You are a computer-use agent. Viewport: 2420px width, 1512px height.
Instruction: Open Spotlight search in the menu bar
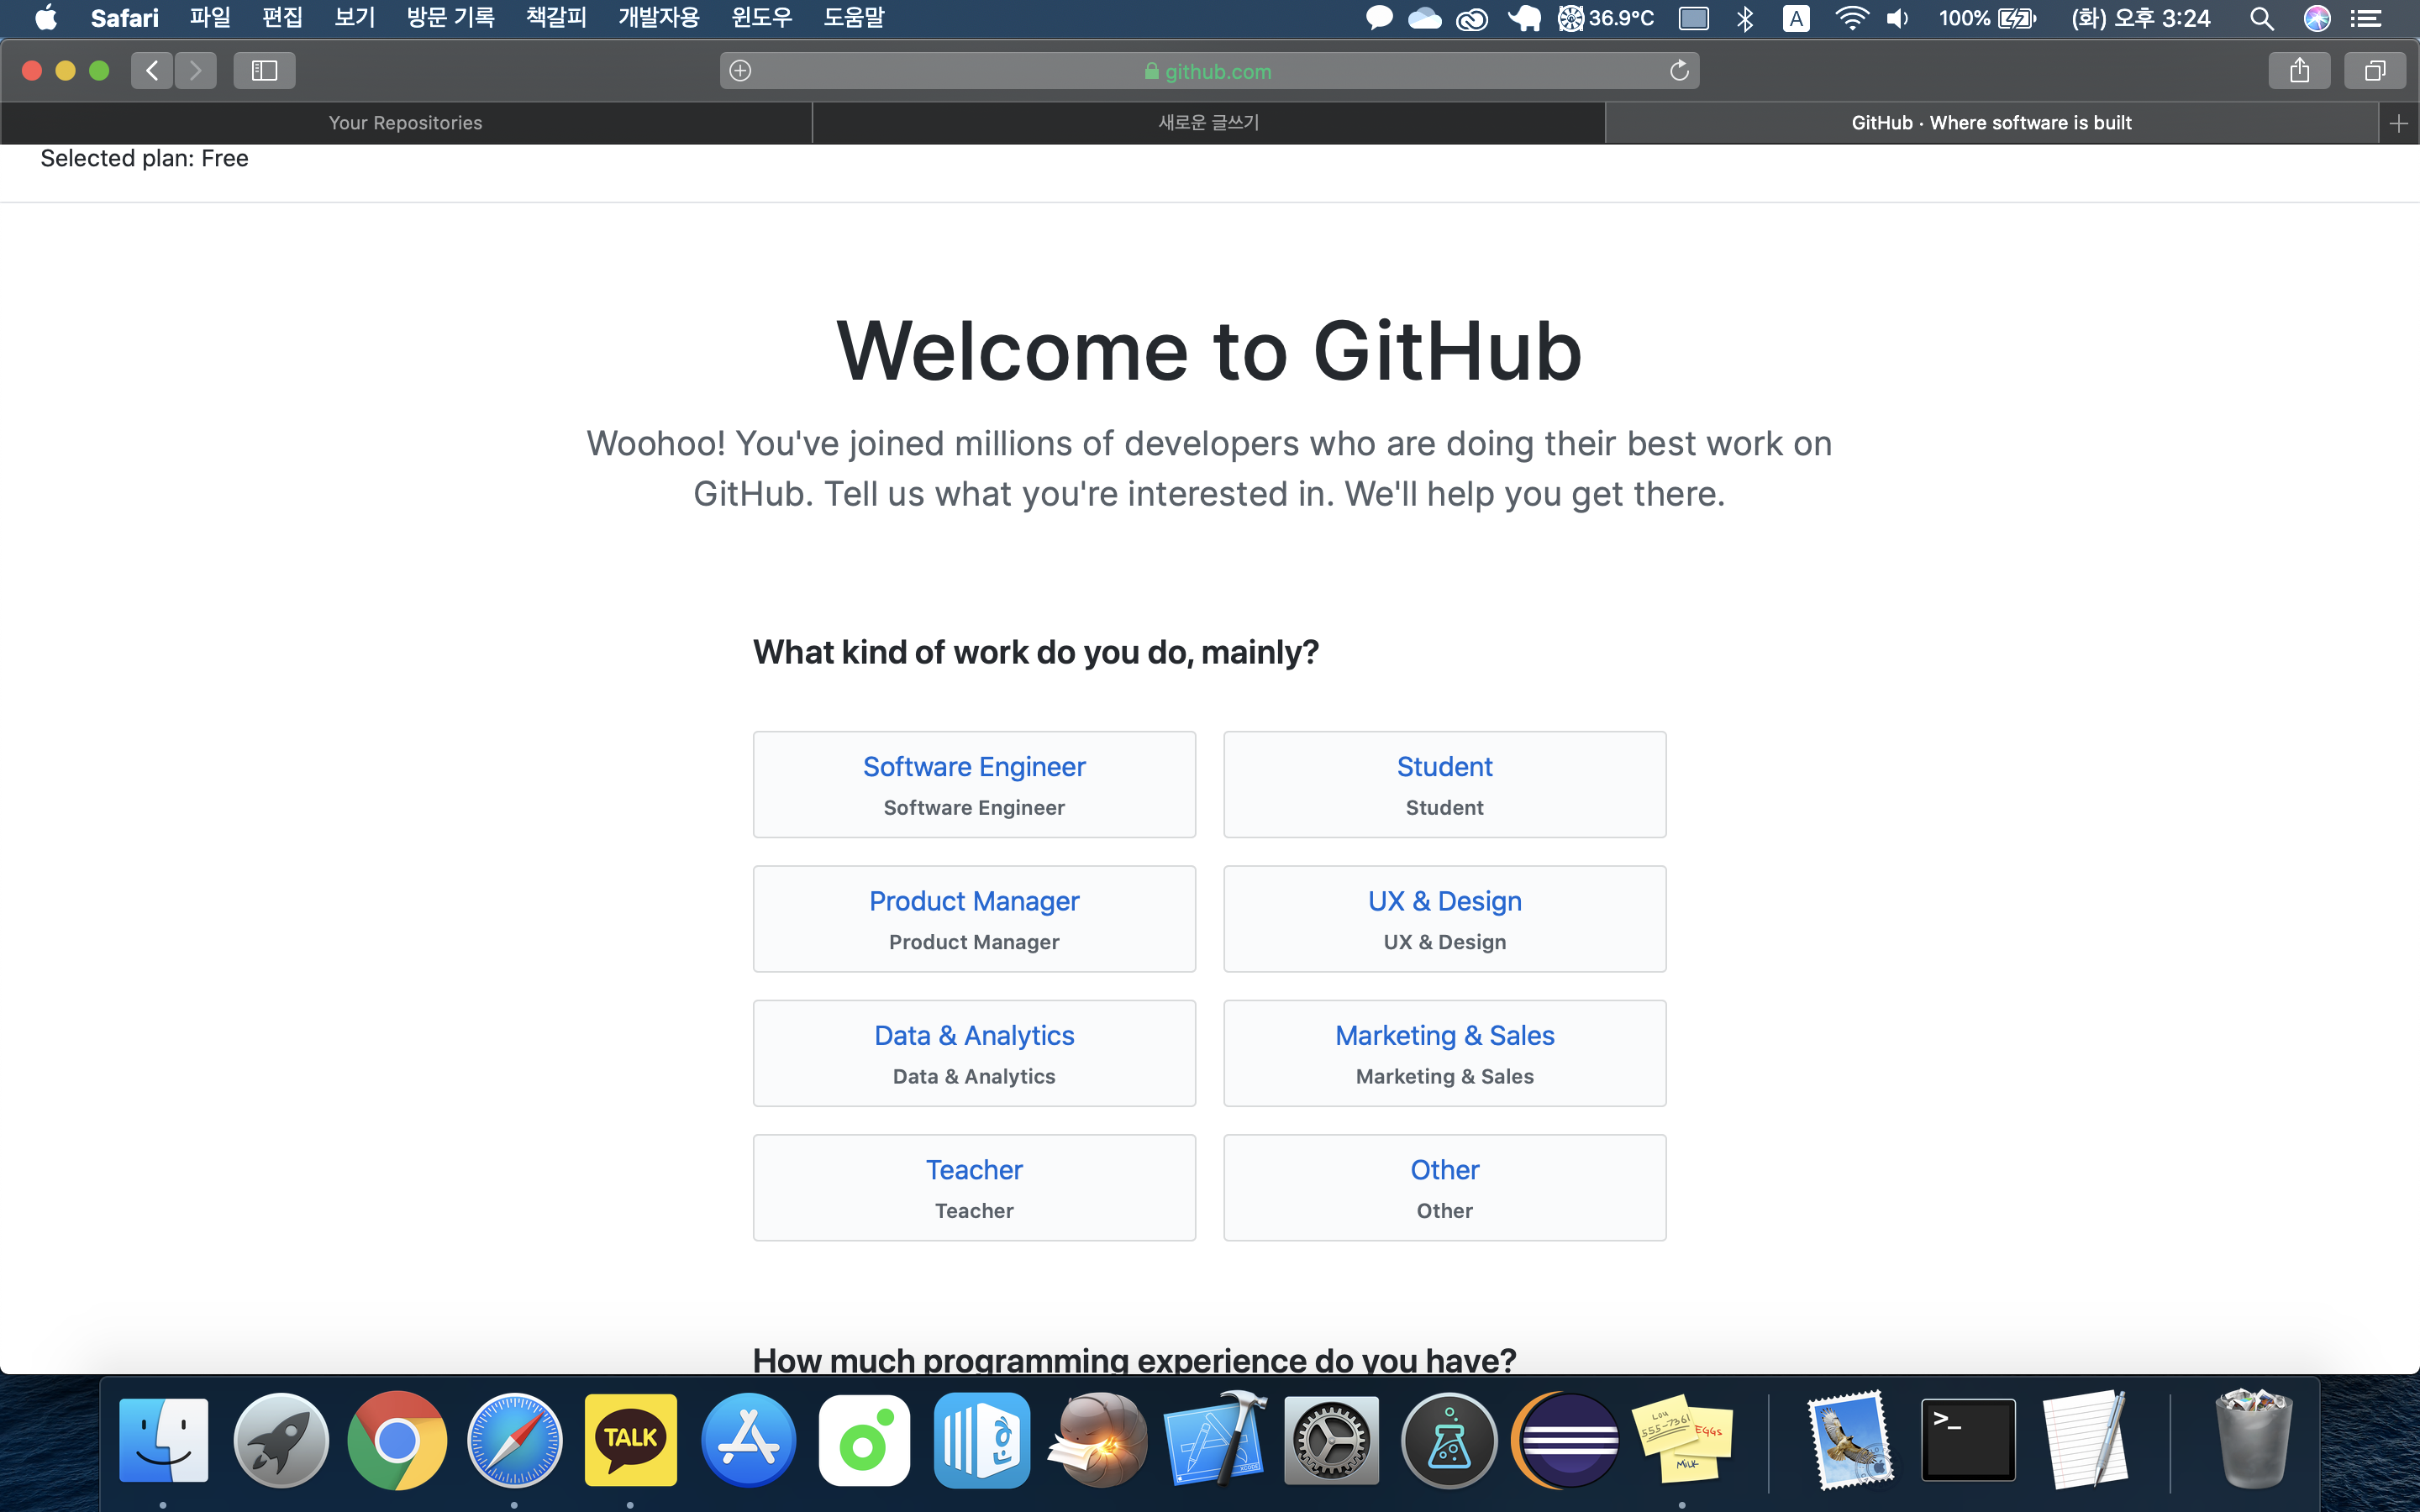coord(2261,18)
